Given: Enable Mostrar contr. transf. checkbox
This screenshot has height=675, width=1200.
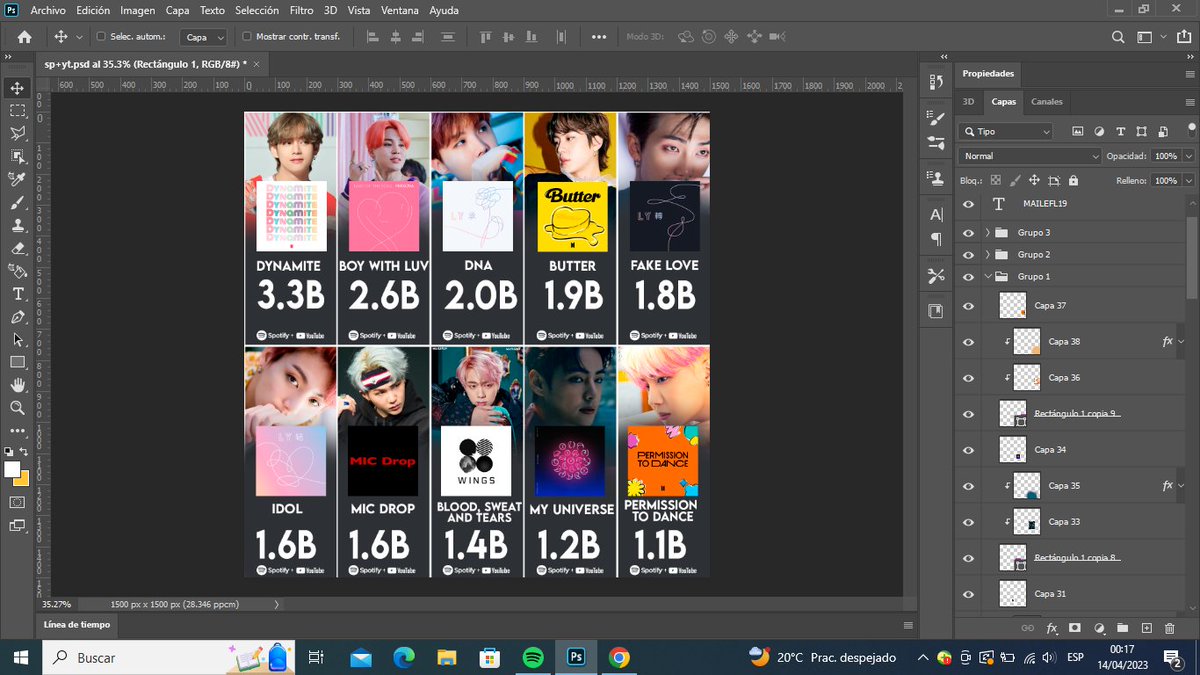Looking at the screenshot, I should coord(247,37).
